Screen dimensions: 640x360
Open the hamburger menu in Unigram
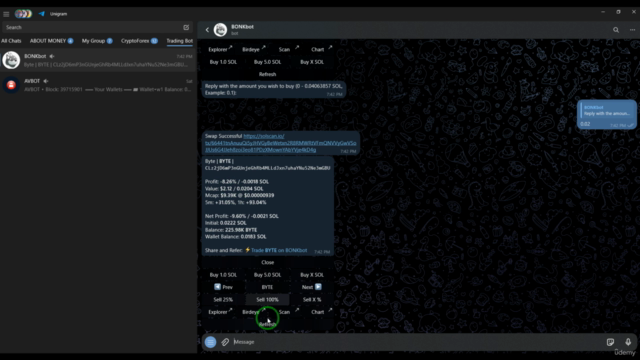click(6, 14)
